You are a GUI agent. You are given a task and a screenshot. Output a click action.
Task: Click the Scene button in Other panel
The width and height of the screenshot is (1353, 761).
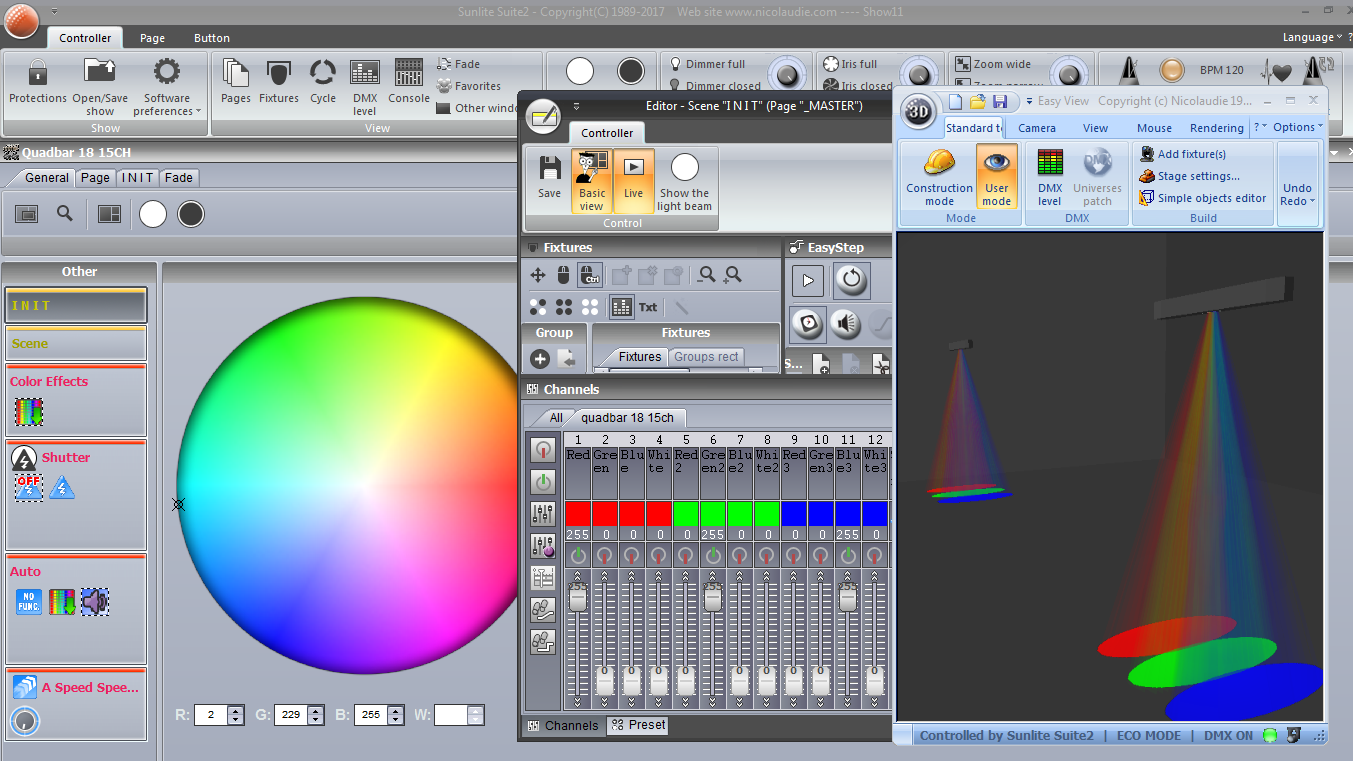pos(76,343)
